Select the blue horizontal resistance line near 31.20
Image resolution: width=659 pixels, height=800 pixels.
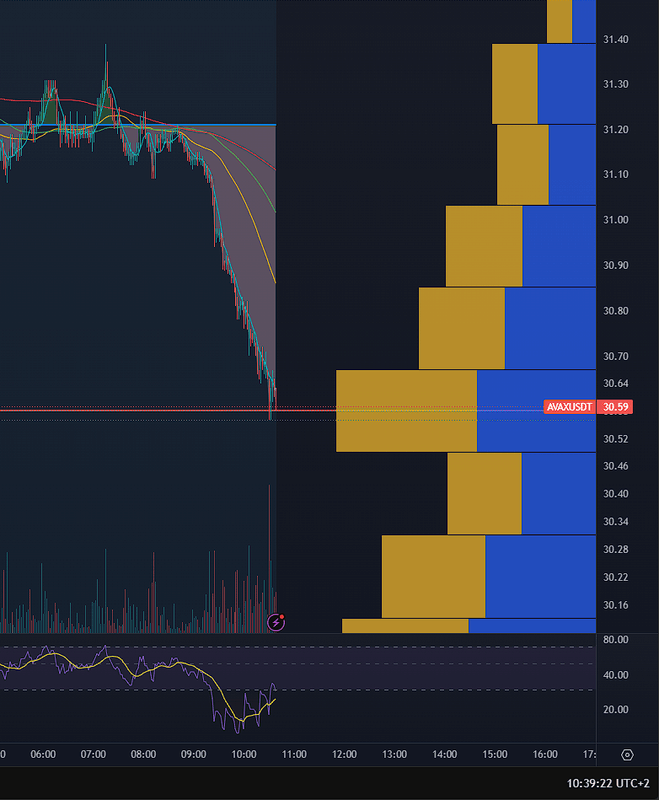tap(138, 124)
